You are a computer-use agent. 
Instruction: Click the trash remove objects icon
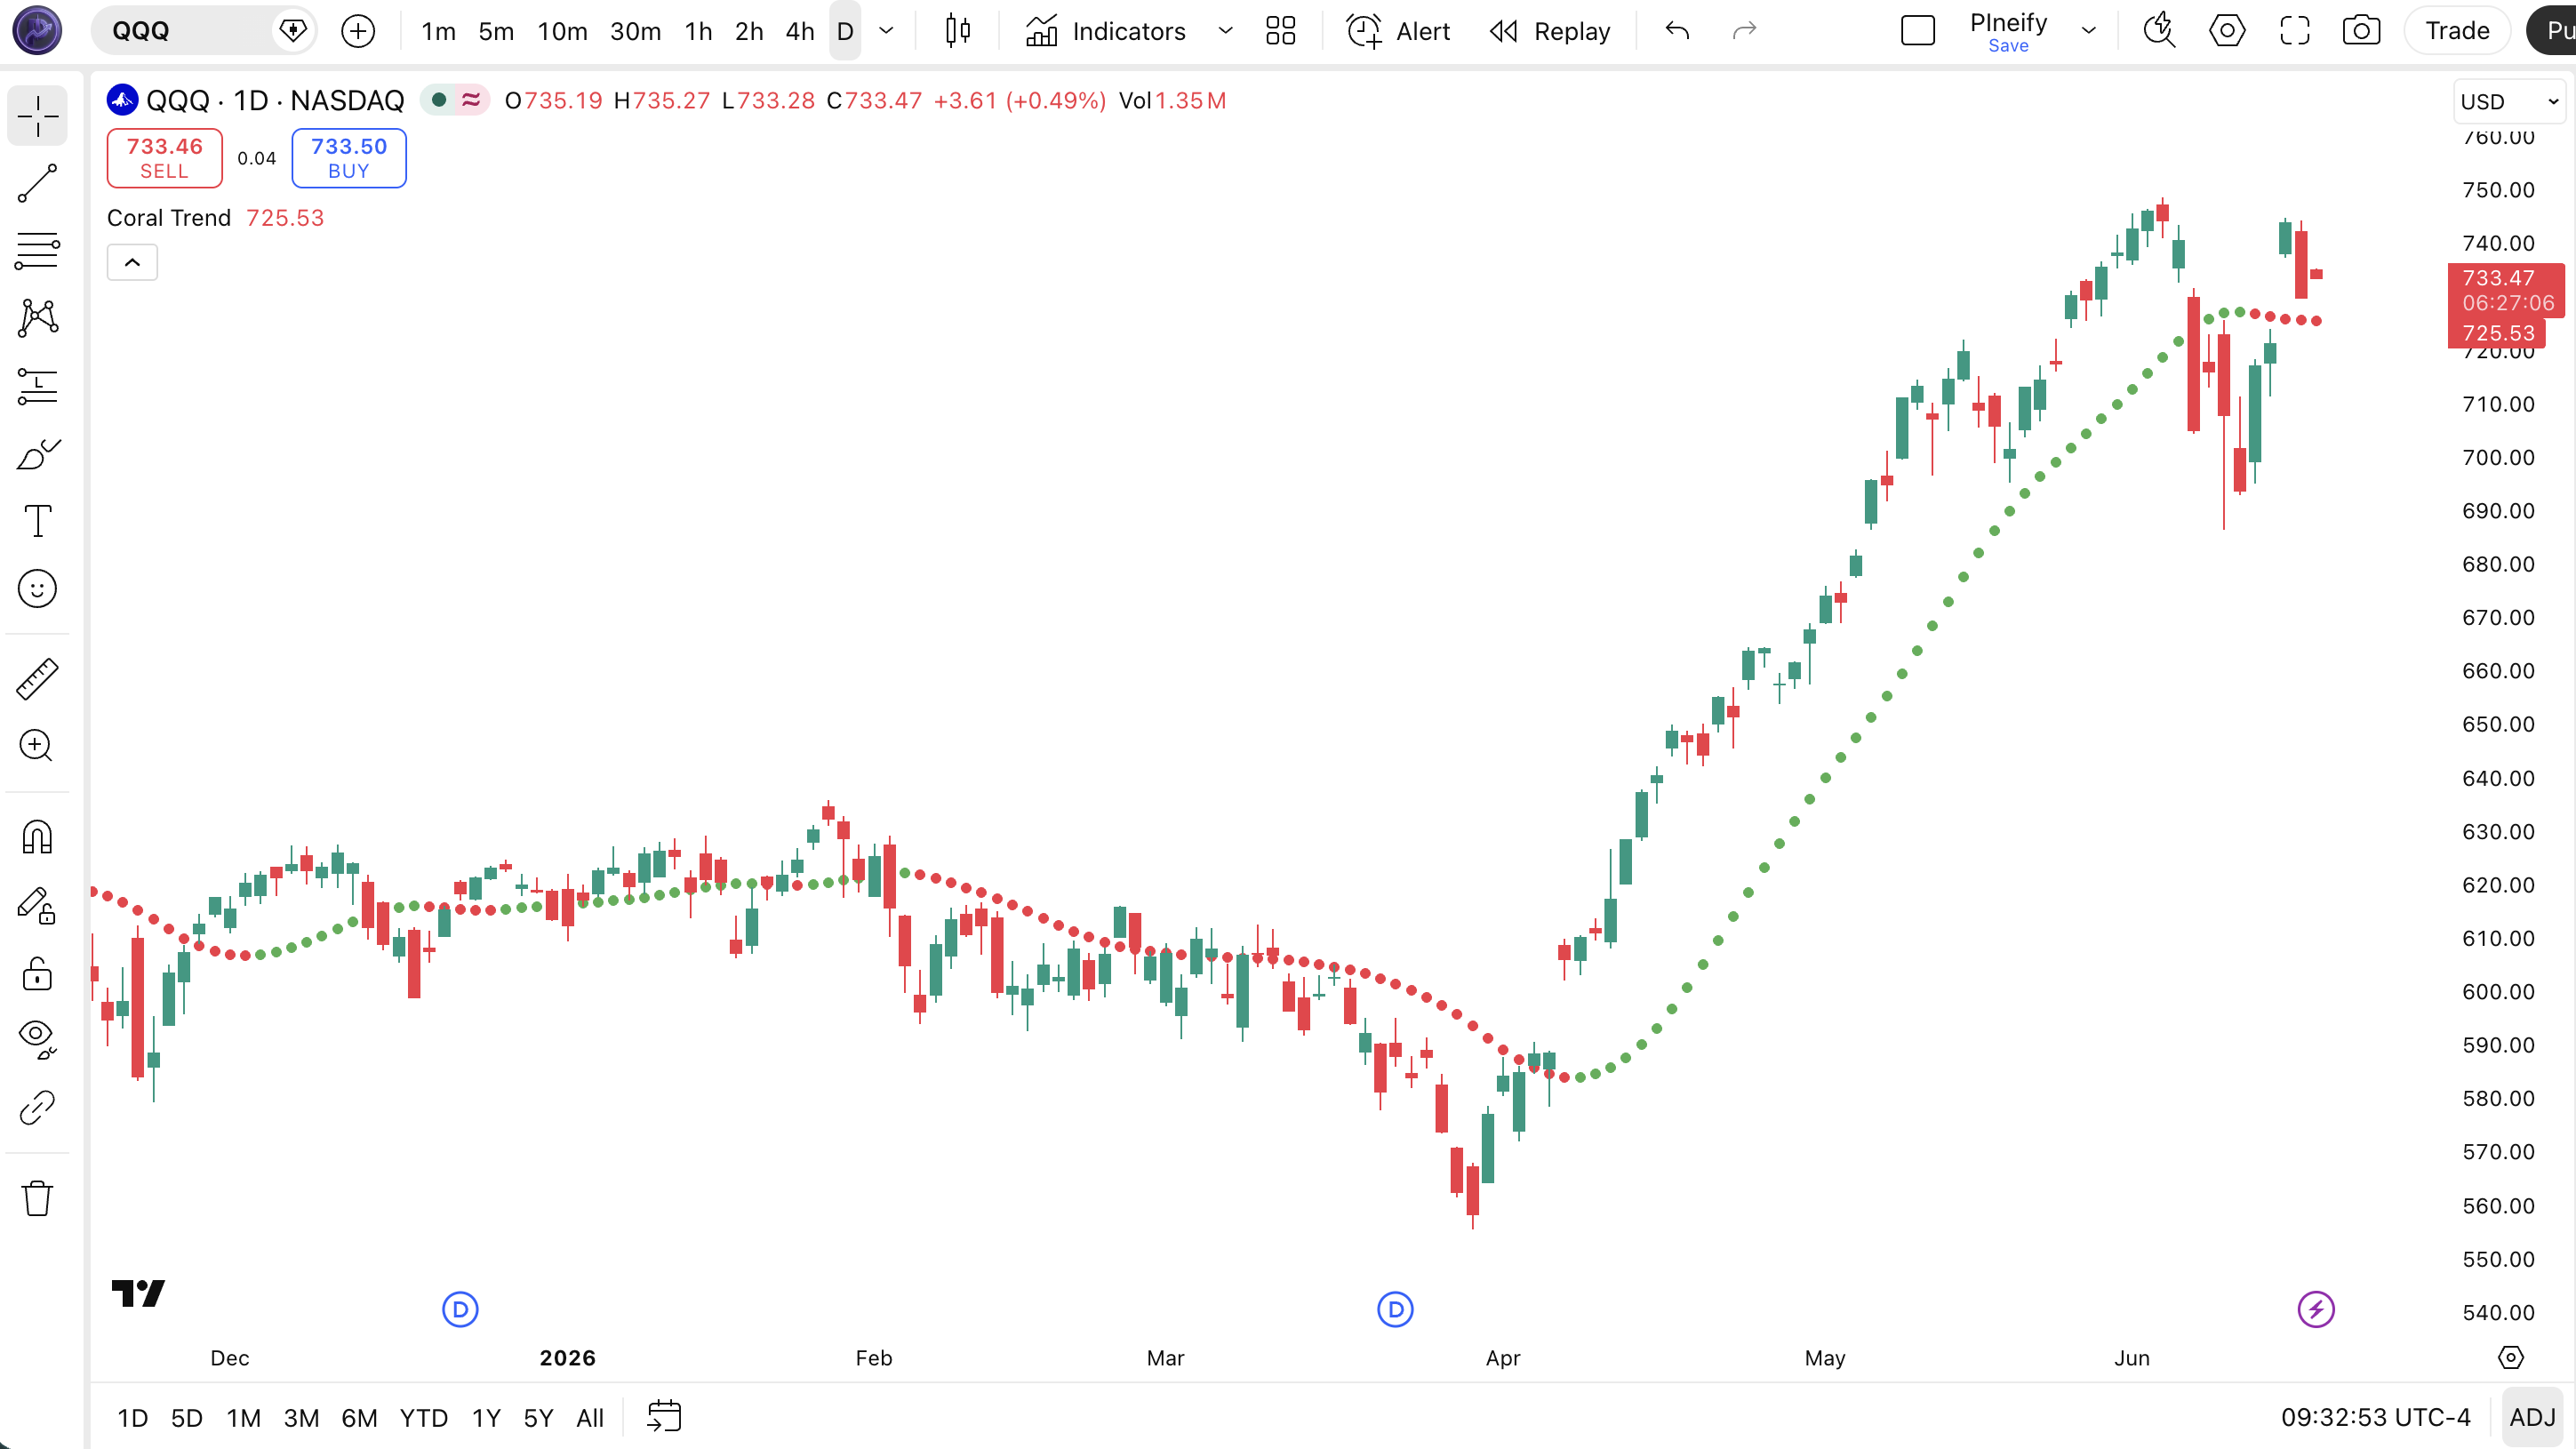[x=37, y=1198]
